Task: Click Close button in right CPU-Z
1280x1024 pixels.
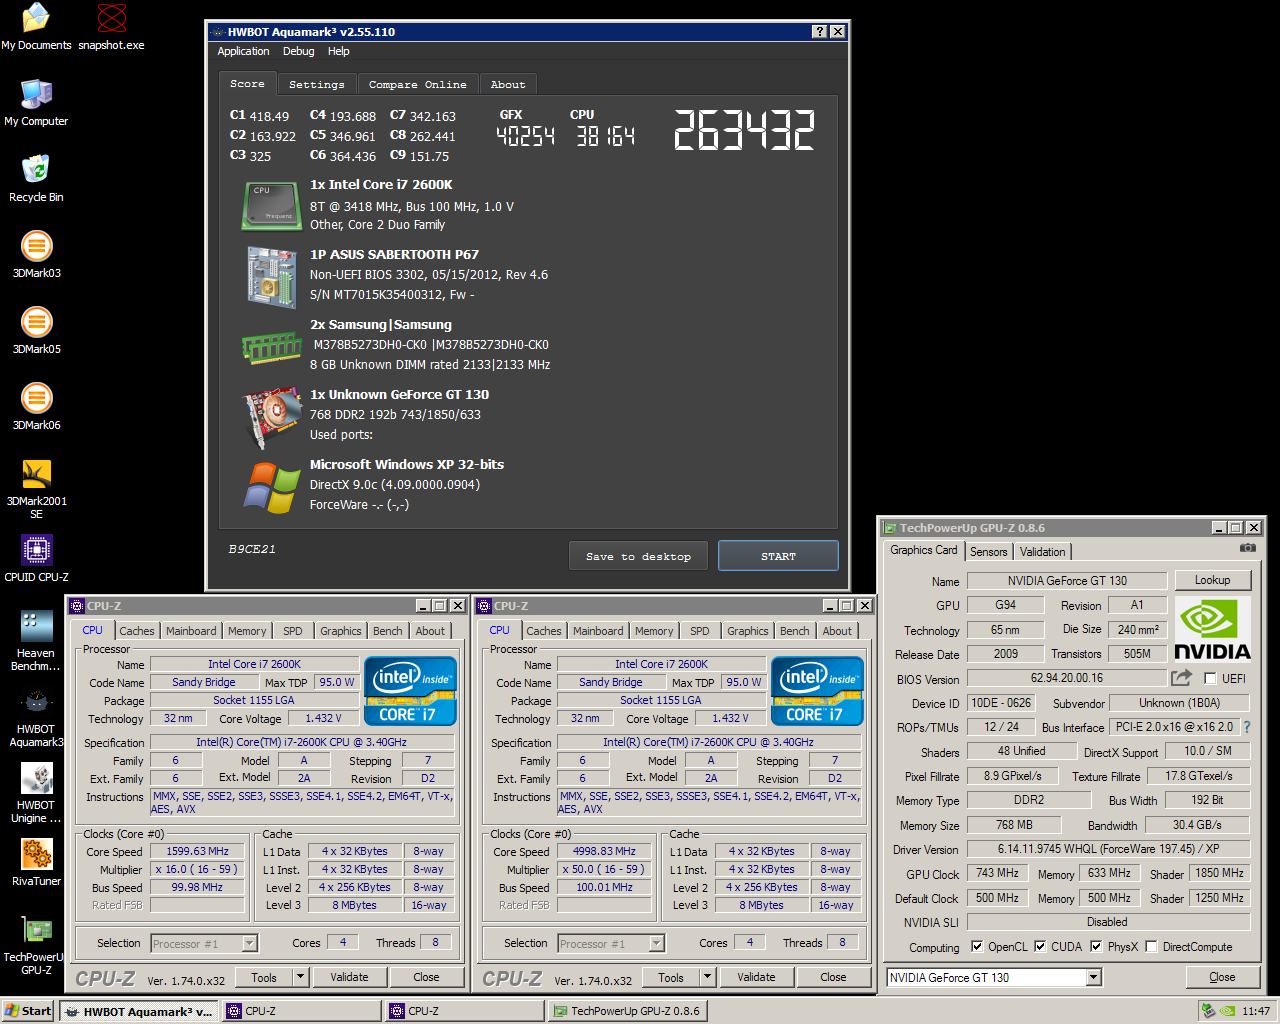Action: (x=833, y=977)
